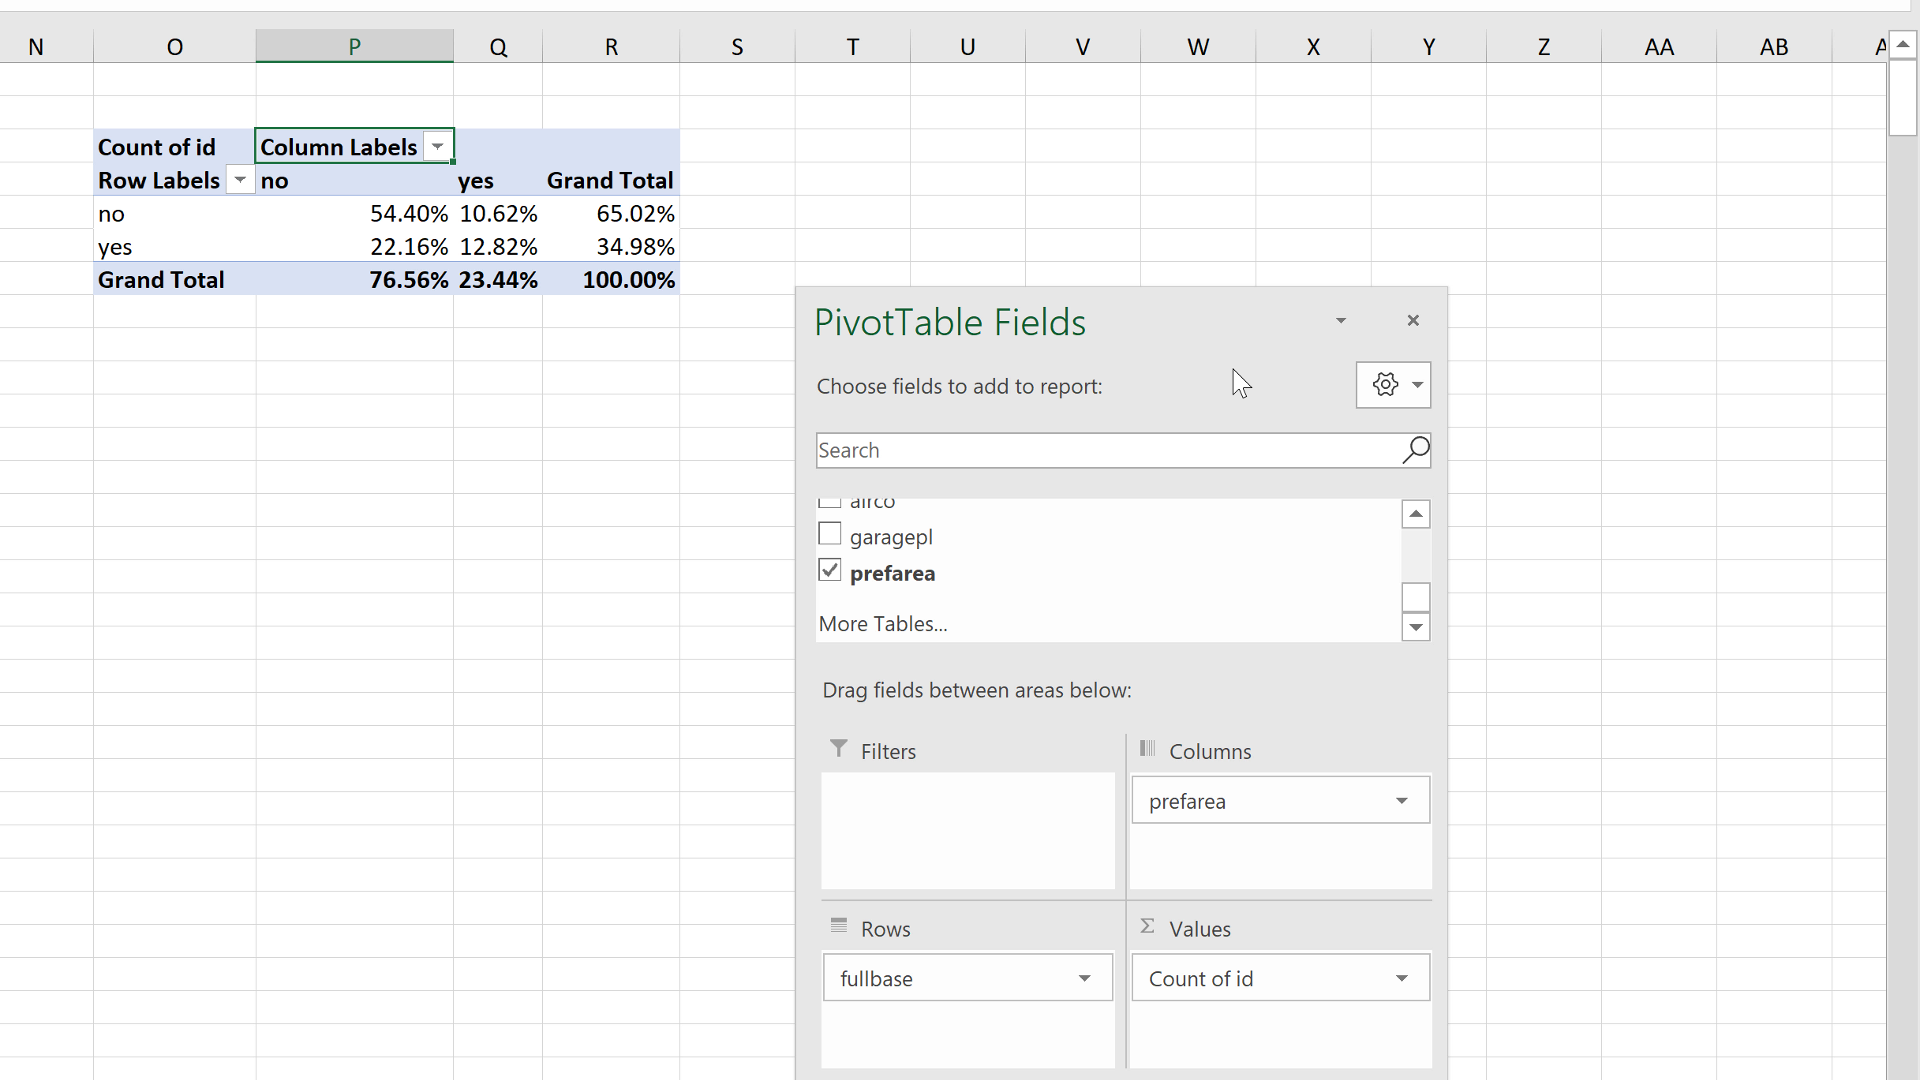
Task: Uncheck the prefarea field checkbox
Action: [830, 571]
